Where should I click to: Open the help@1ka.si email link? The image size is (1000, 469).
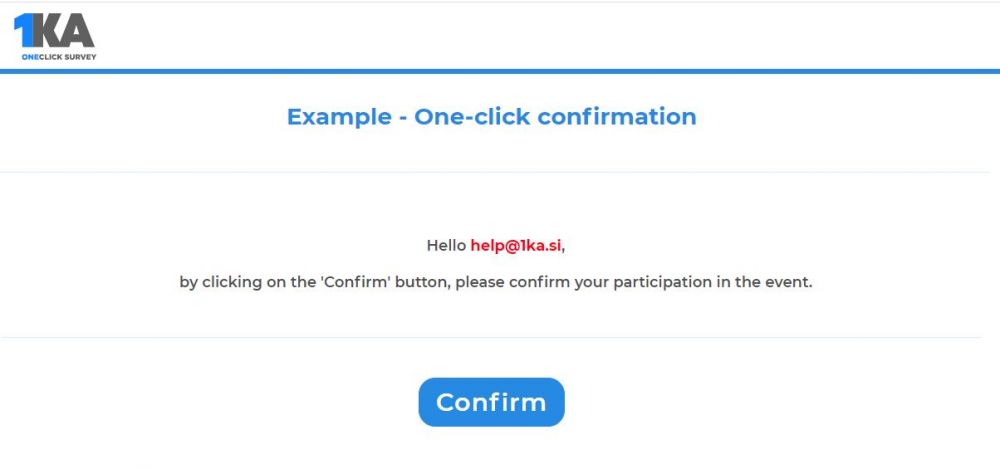point(517,246)
